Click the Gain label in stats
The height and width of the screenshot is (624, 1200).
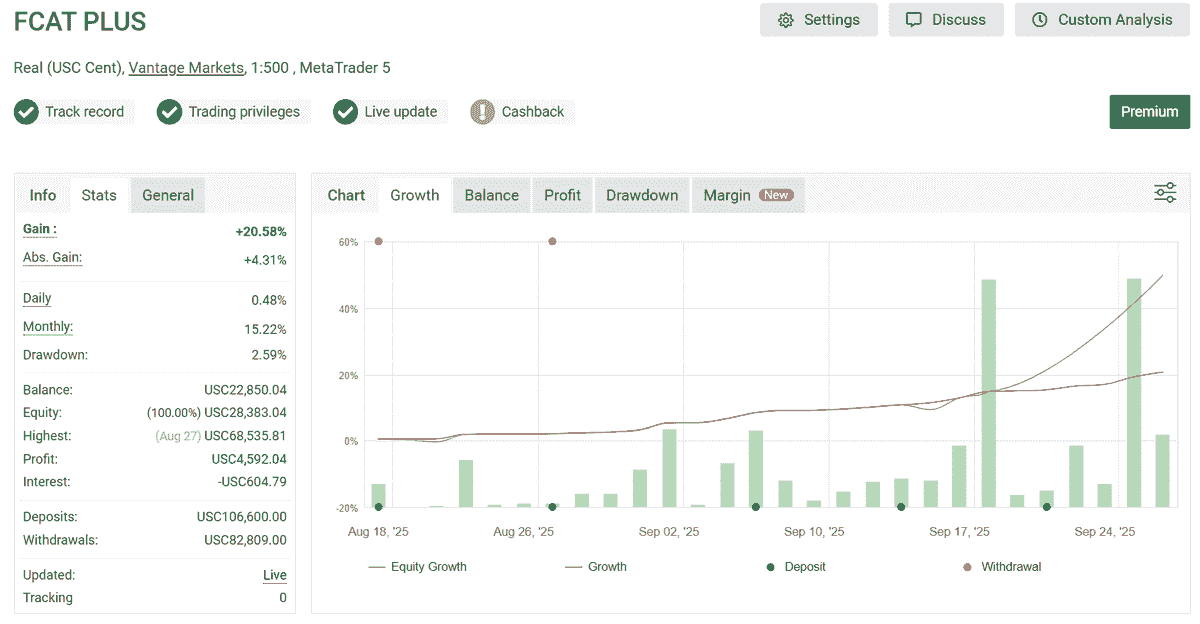tap(40, 230)
